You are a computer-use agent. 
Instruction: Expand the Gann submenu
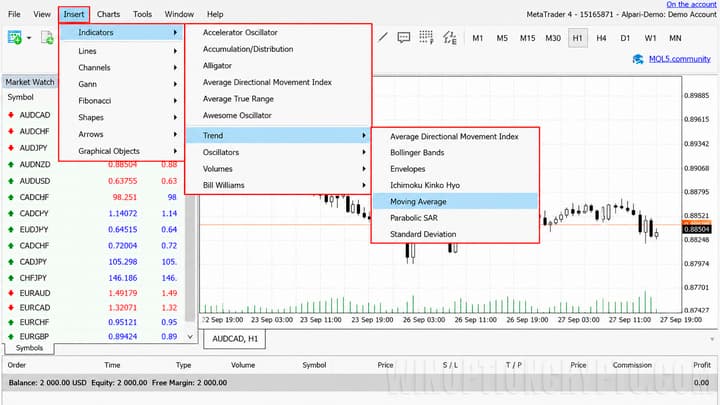tap(122, 84)
